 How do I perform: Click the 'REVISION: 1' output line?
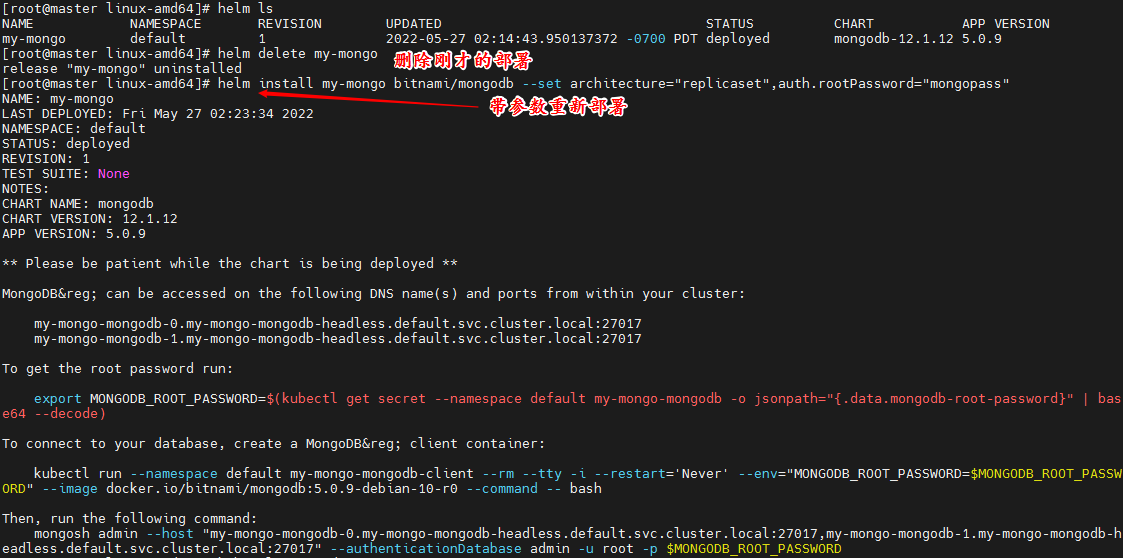[46, 159]
